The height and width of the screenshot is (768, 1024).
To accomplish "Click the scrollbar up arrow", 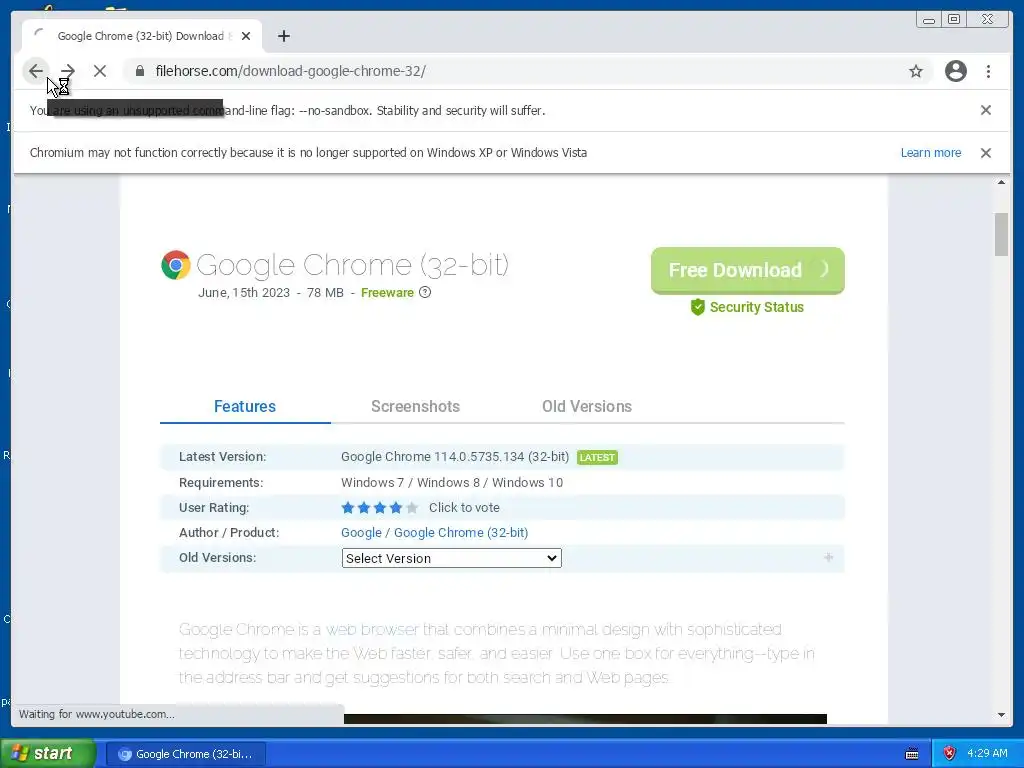I will (x=1001, y=182).
